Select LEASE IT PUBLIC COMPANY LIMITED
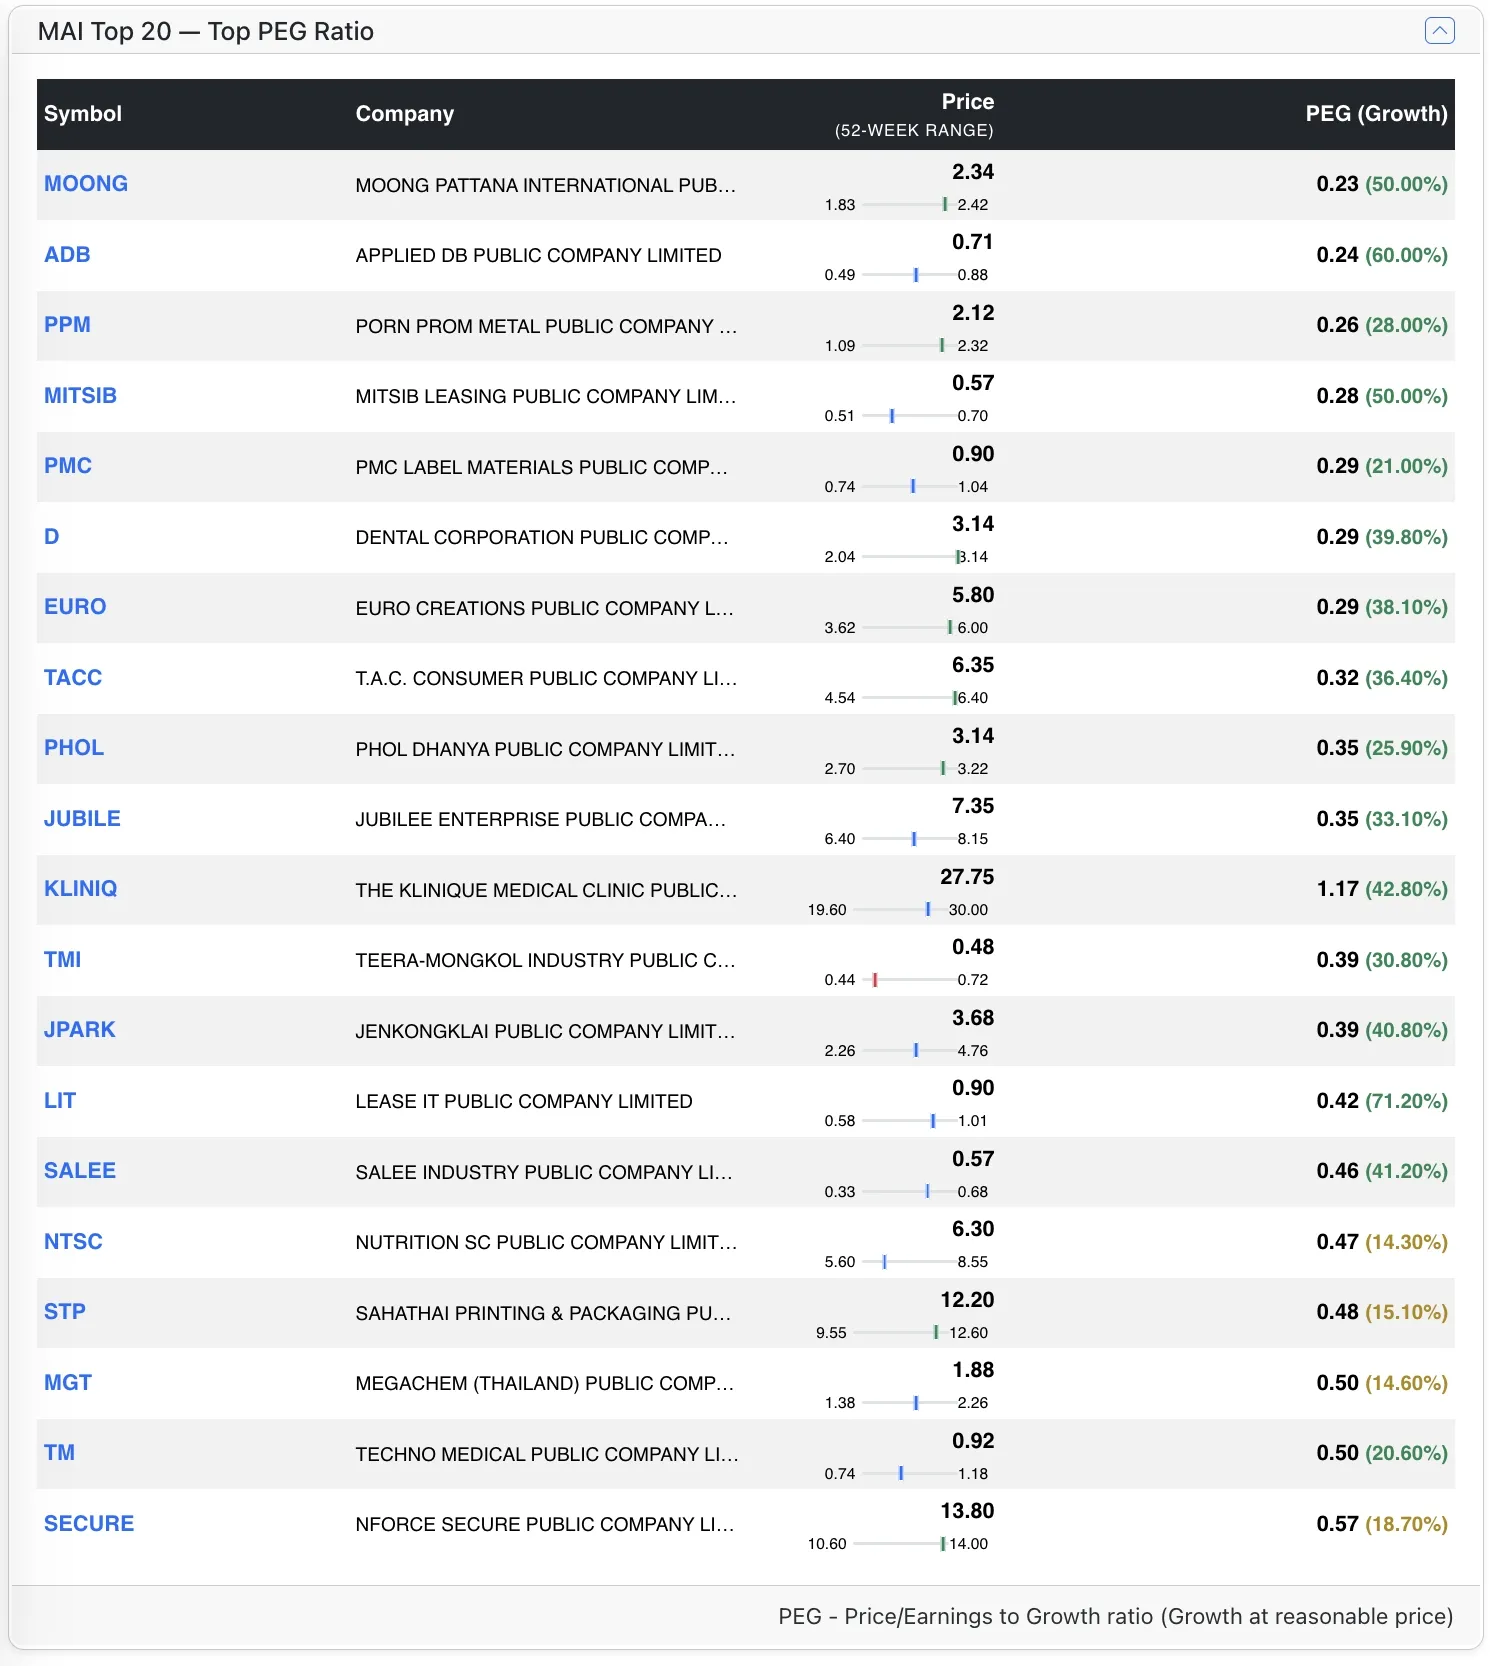The image size is (1496, 1666). click(x=524, y=1102)
